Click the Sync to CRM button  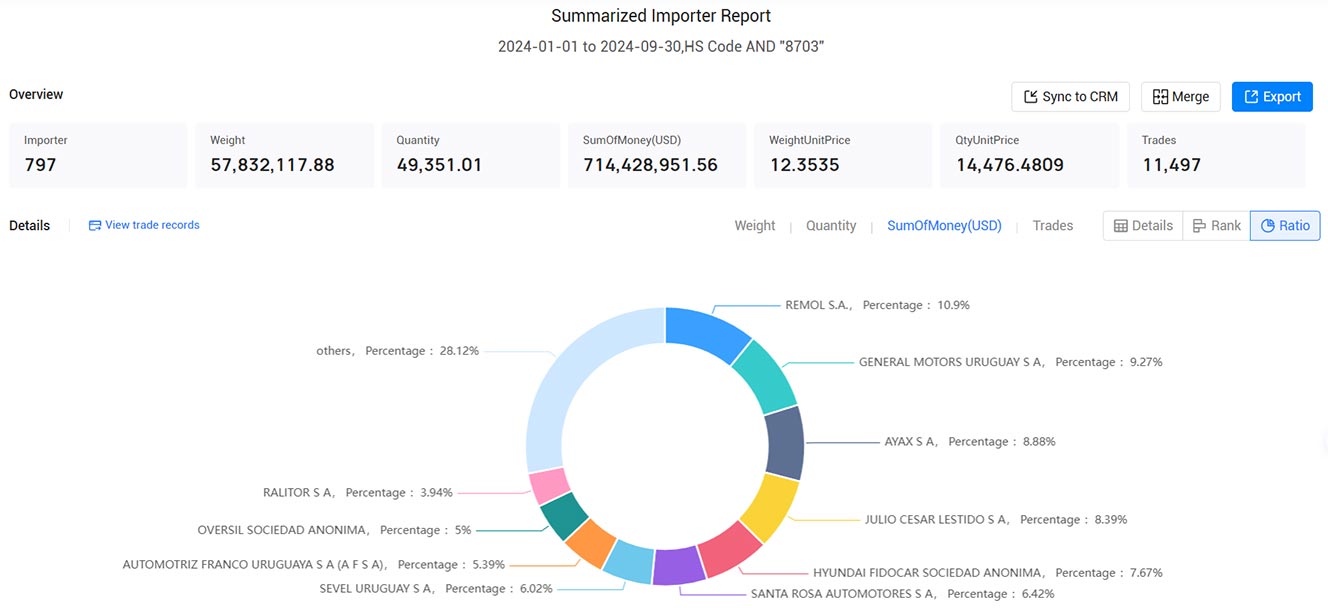coord(1071,97)
